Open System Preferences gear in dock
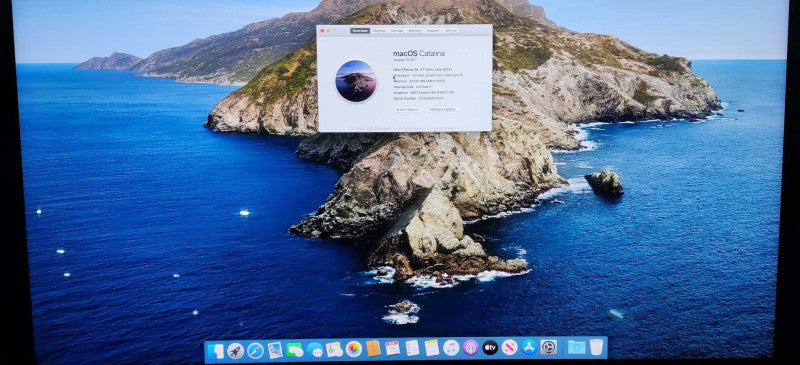Screen dimensions: 800x365 tap(548, 347)
